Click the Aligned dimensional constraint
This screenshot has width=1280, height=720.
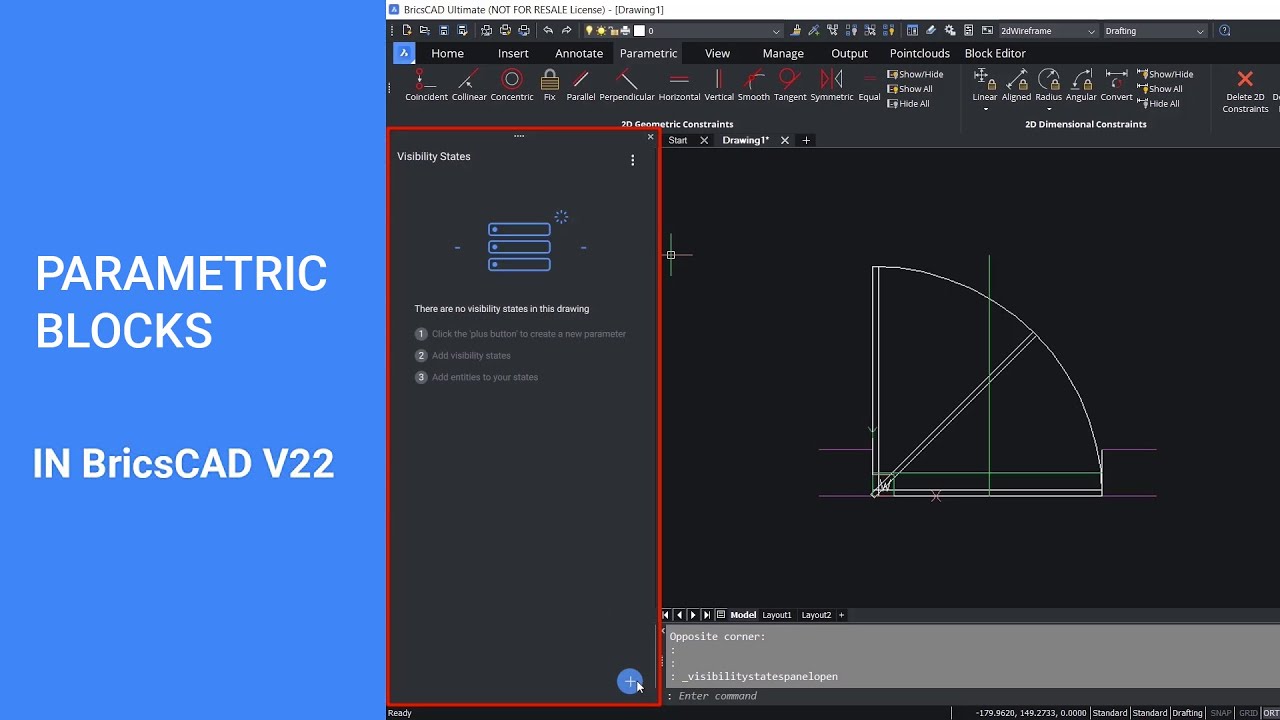tap(1017, 85)
